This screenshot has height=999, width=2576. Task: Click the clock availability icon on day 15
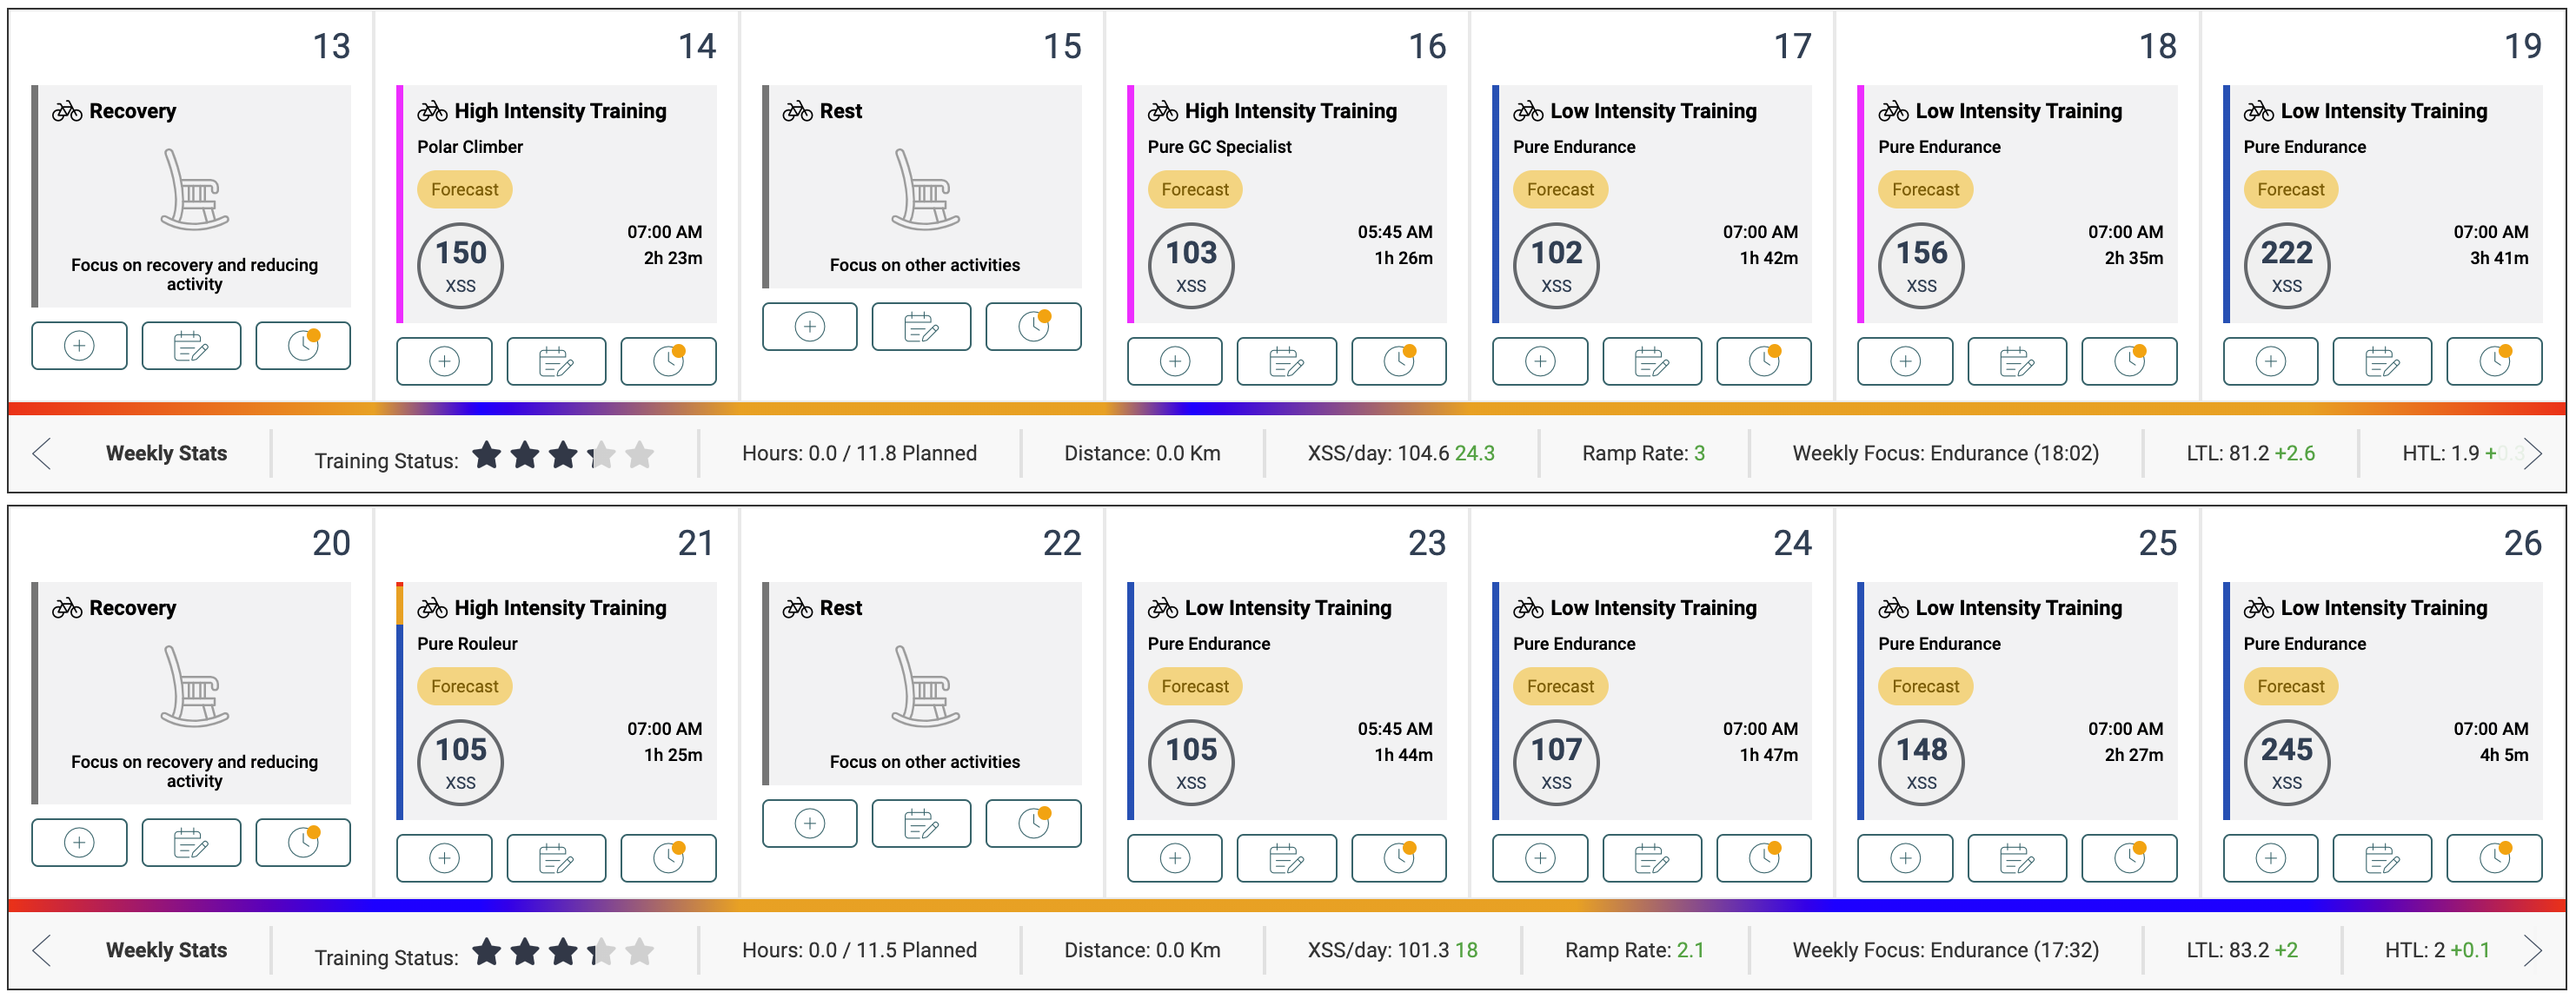pyautogui.click(x=1033, y=327)
